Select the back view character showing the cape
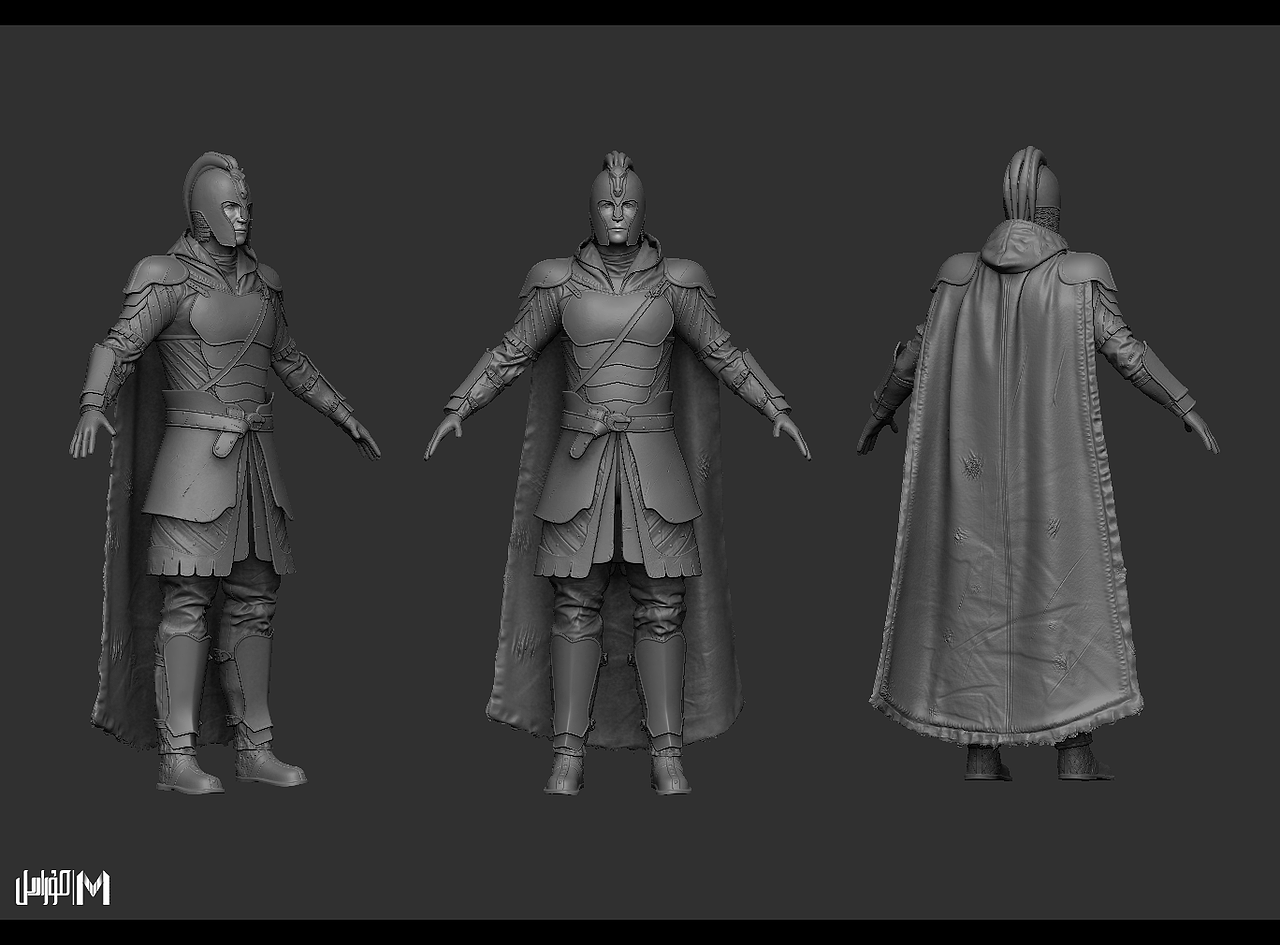This screenshot has width=1280, height=945. point(1037,463)
